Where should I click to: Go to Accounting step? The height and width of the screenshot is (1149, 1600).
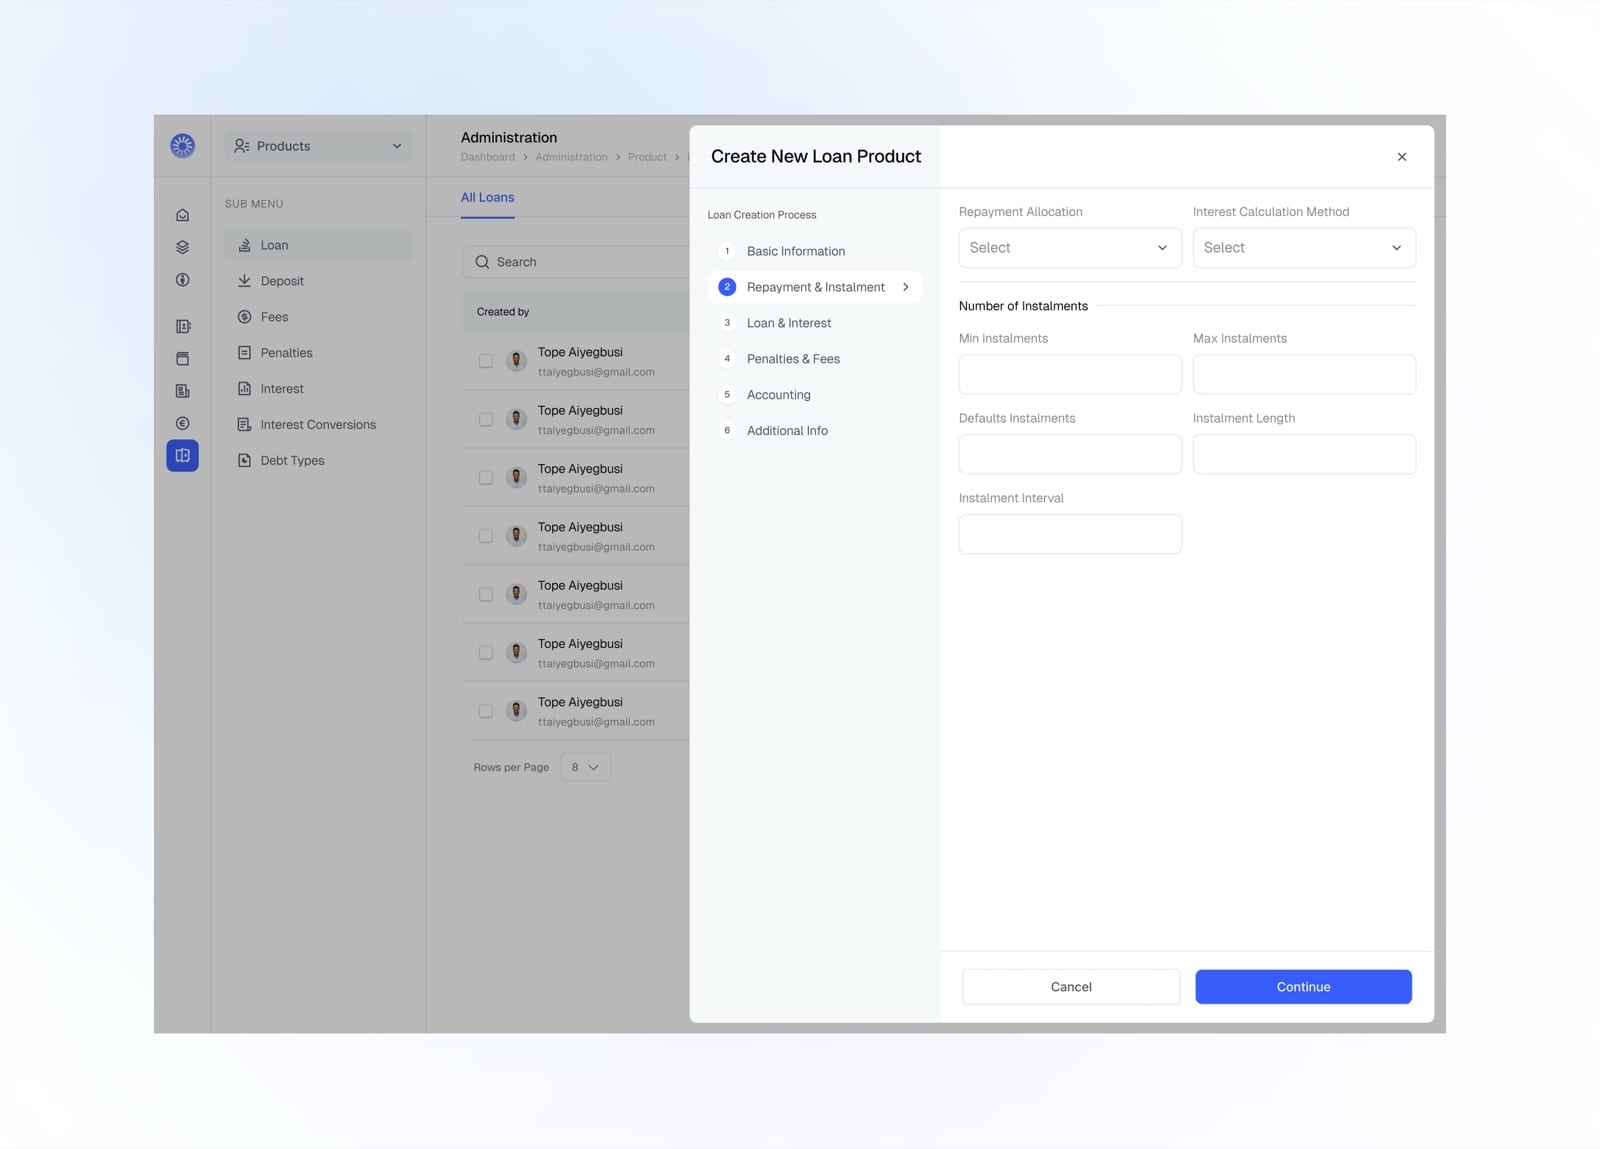coord(778,395)
